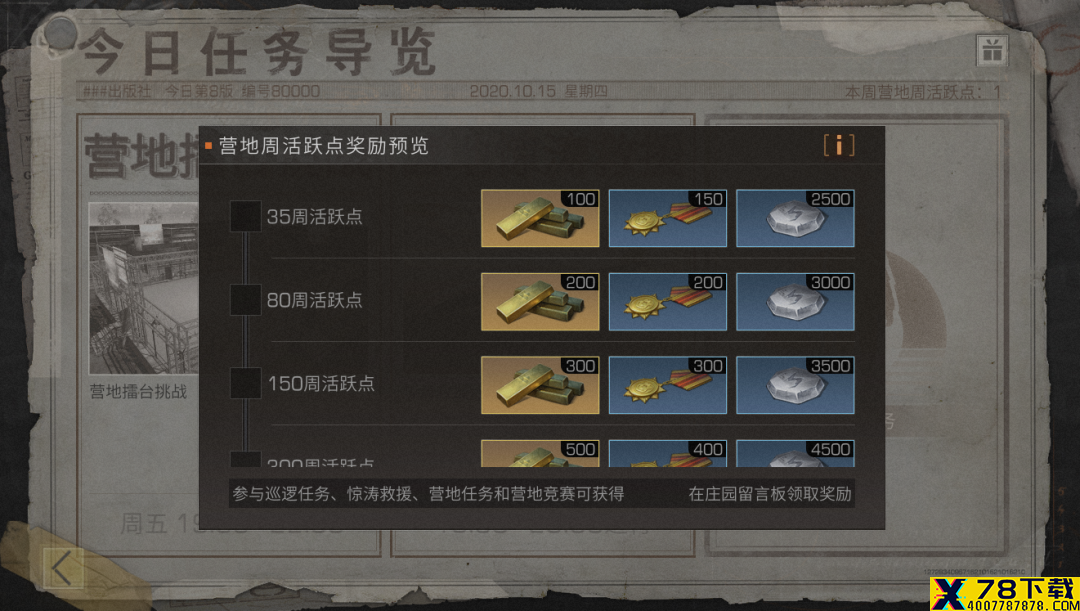Select the gold bars reward showing 200
The image size is (1080, 611).
tap(540, 302)
